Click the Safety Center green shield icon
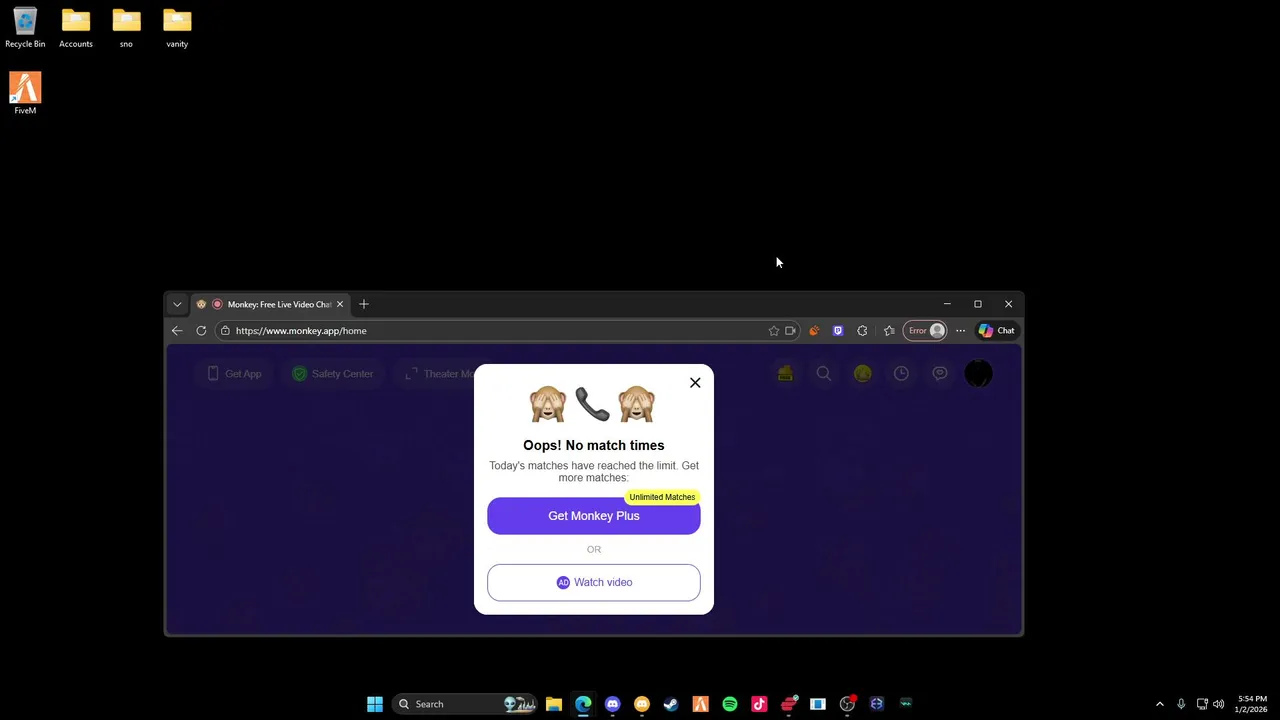Viewport: 1280px width, 720px height. 299,374
